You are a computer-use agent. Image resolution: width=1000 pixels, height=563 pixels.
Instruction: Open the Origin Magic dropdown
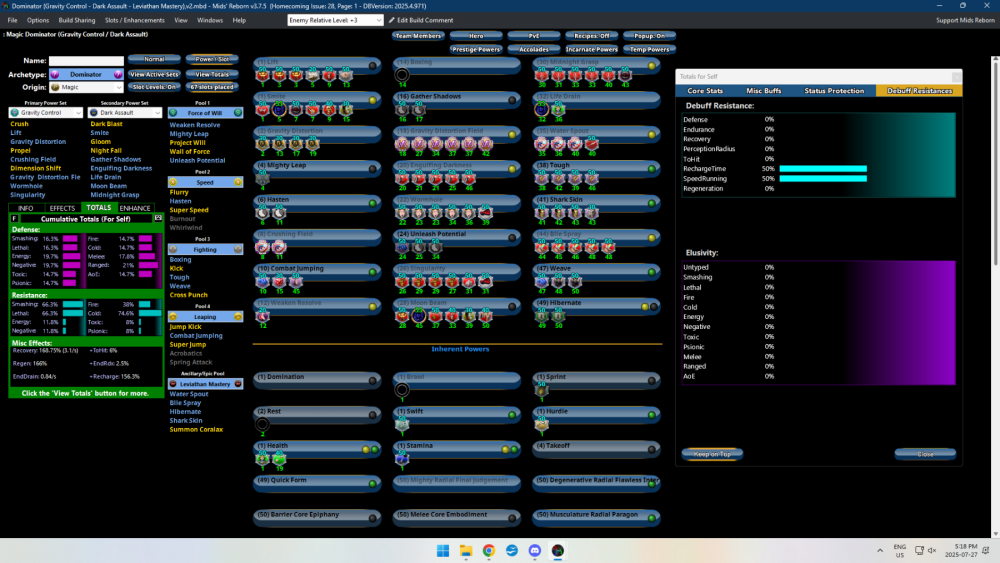click(86, 87)
